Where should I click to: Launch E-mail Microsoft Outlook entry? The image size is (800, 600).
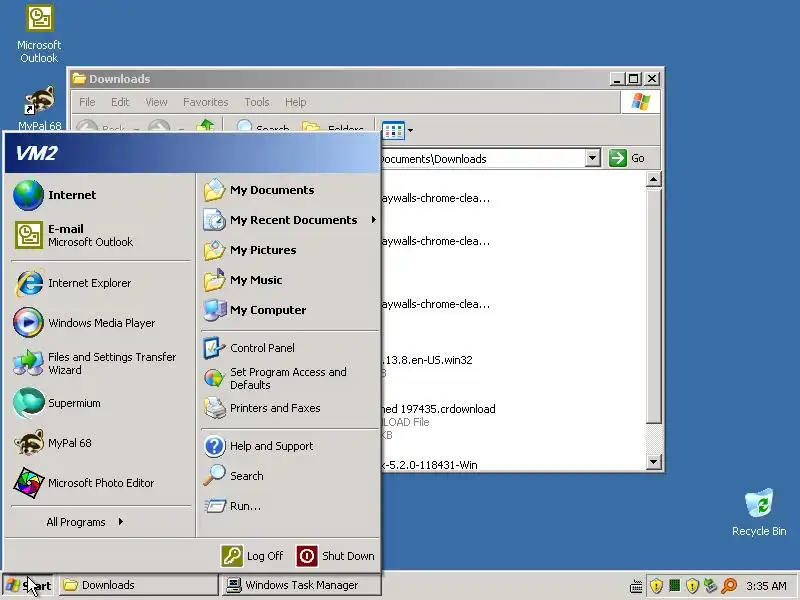(101, 235)
